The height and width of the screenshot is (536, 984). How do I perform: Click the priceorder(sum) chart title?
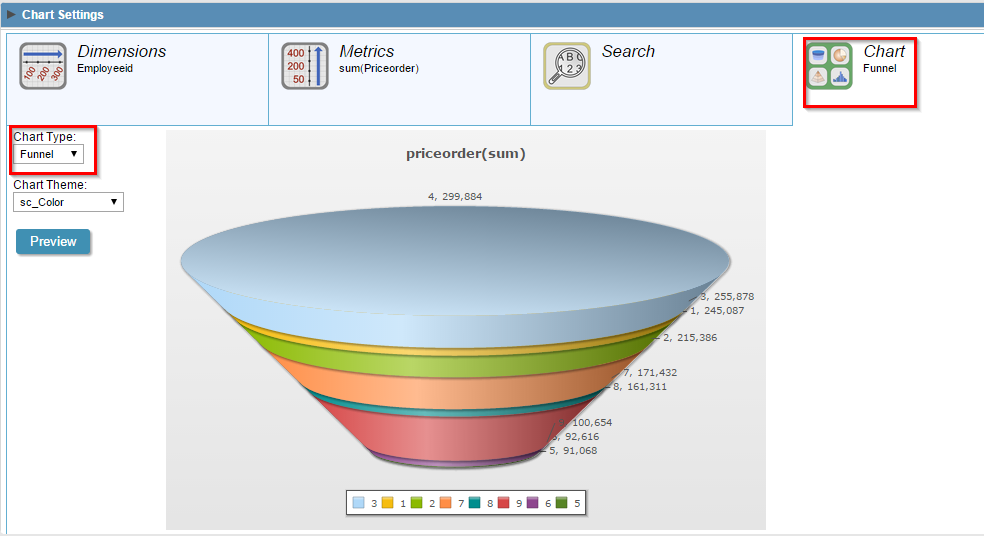click(x=465, y=153)
